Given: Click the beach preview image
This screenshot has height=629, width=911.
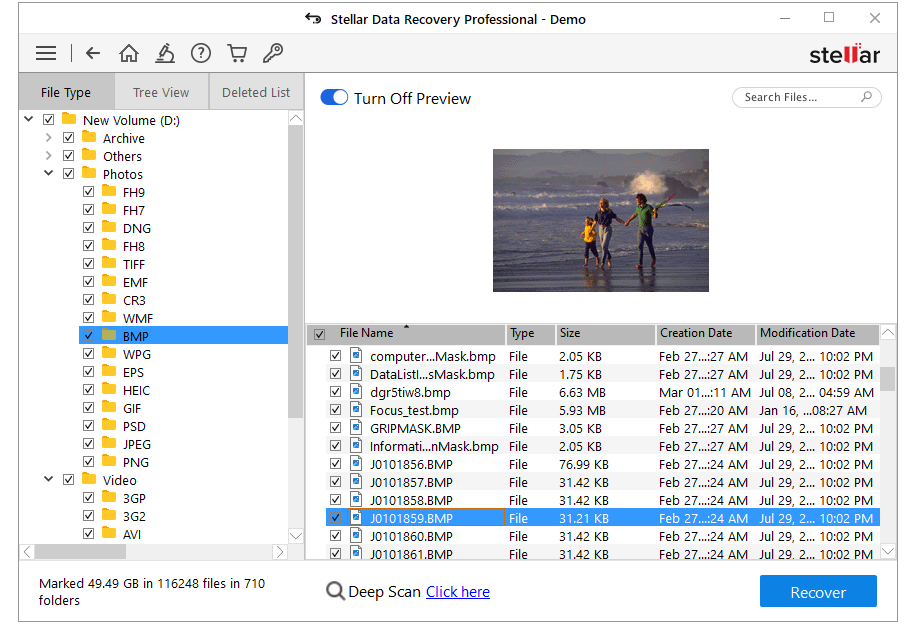Looking at the screenshot, I should pyautogui.click(x=601, y=220).
